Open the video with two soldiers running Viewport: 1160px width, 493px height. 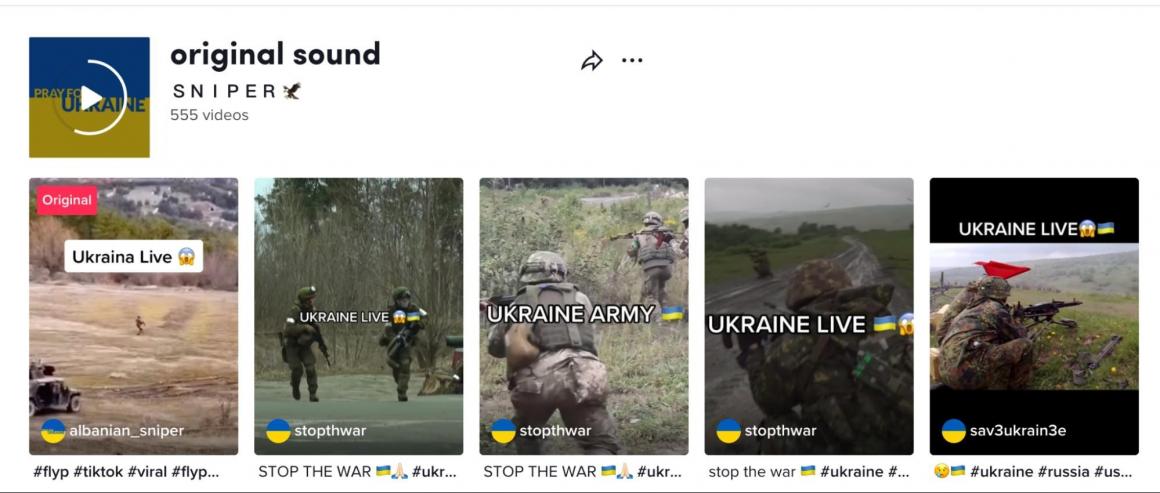(x=359, y=316)
